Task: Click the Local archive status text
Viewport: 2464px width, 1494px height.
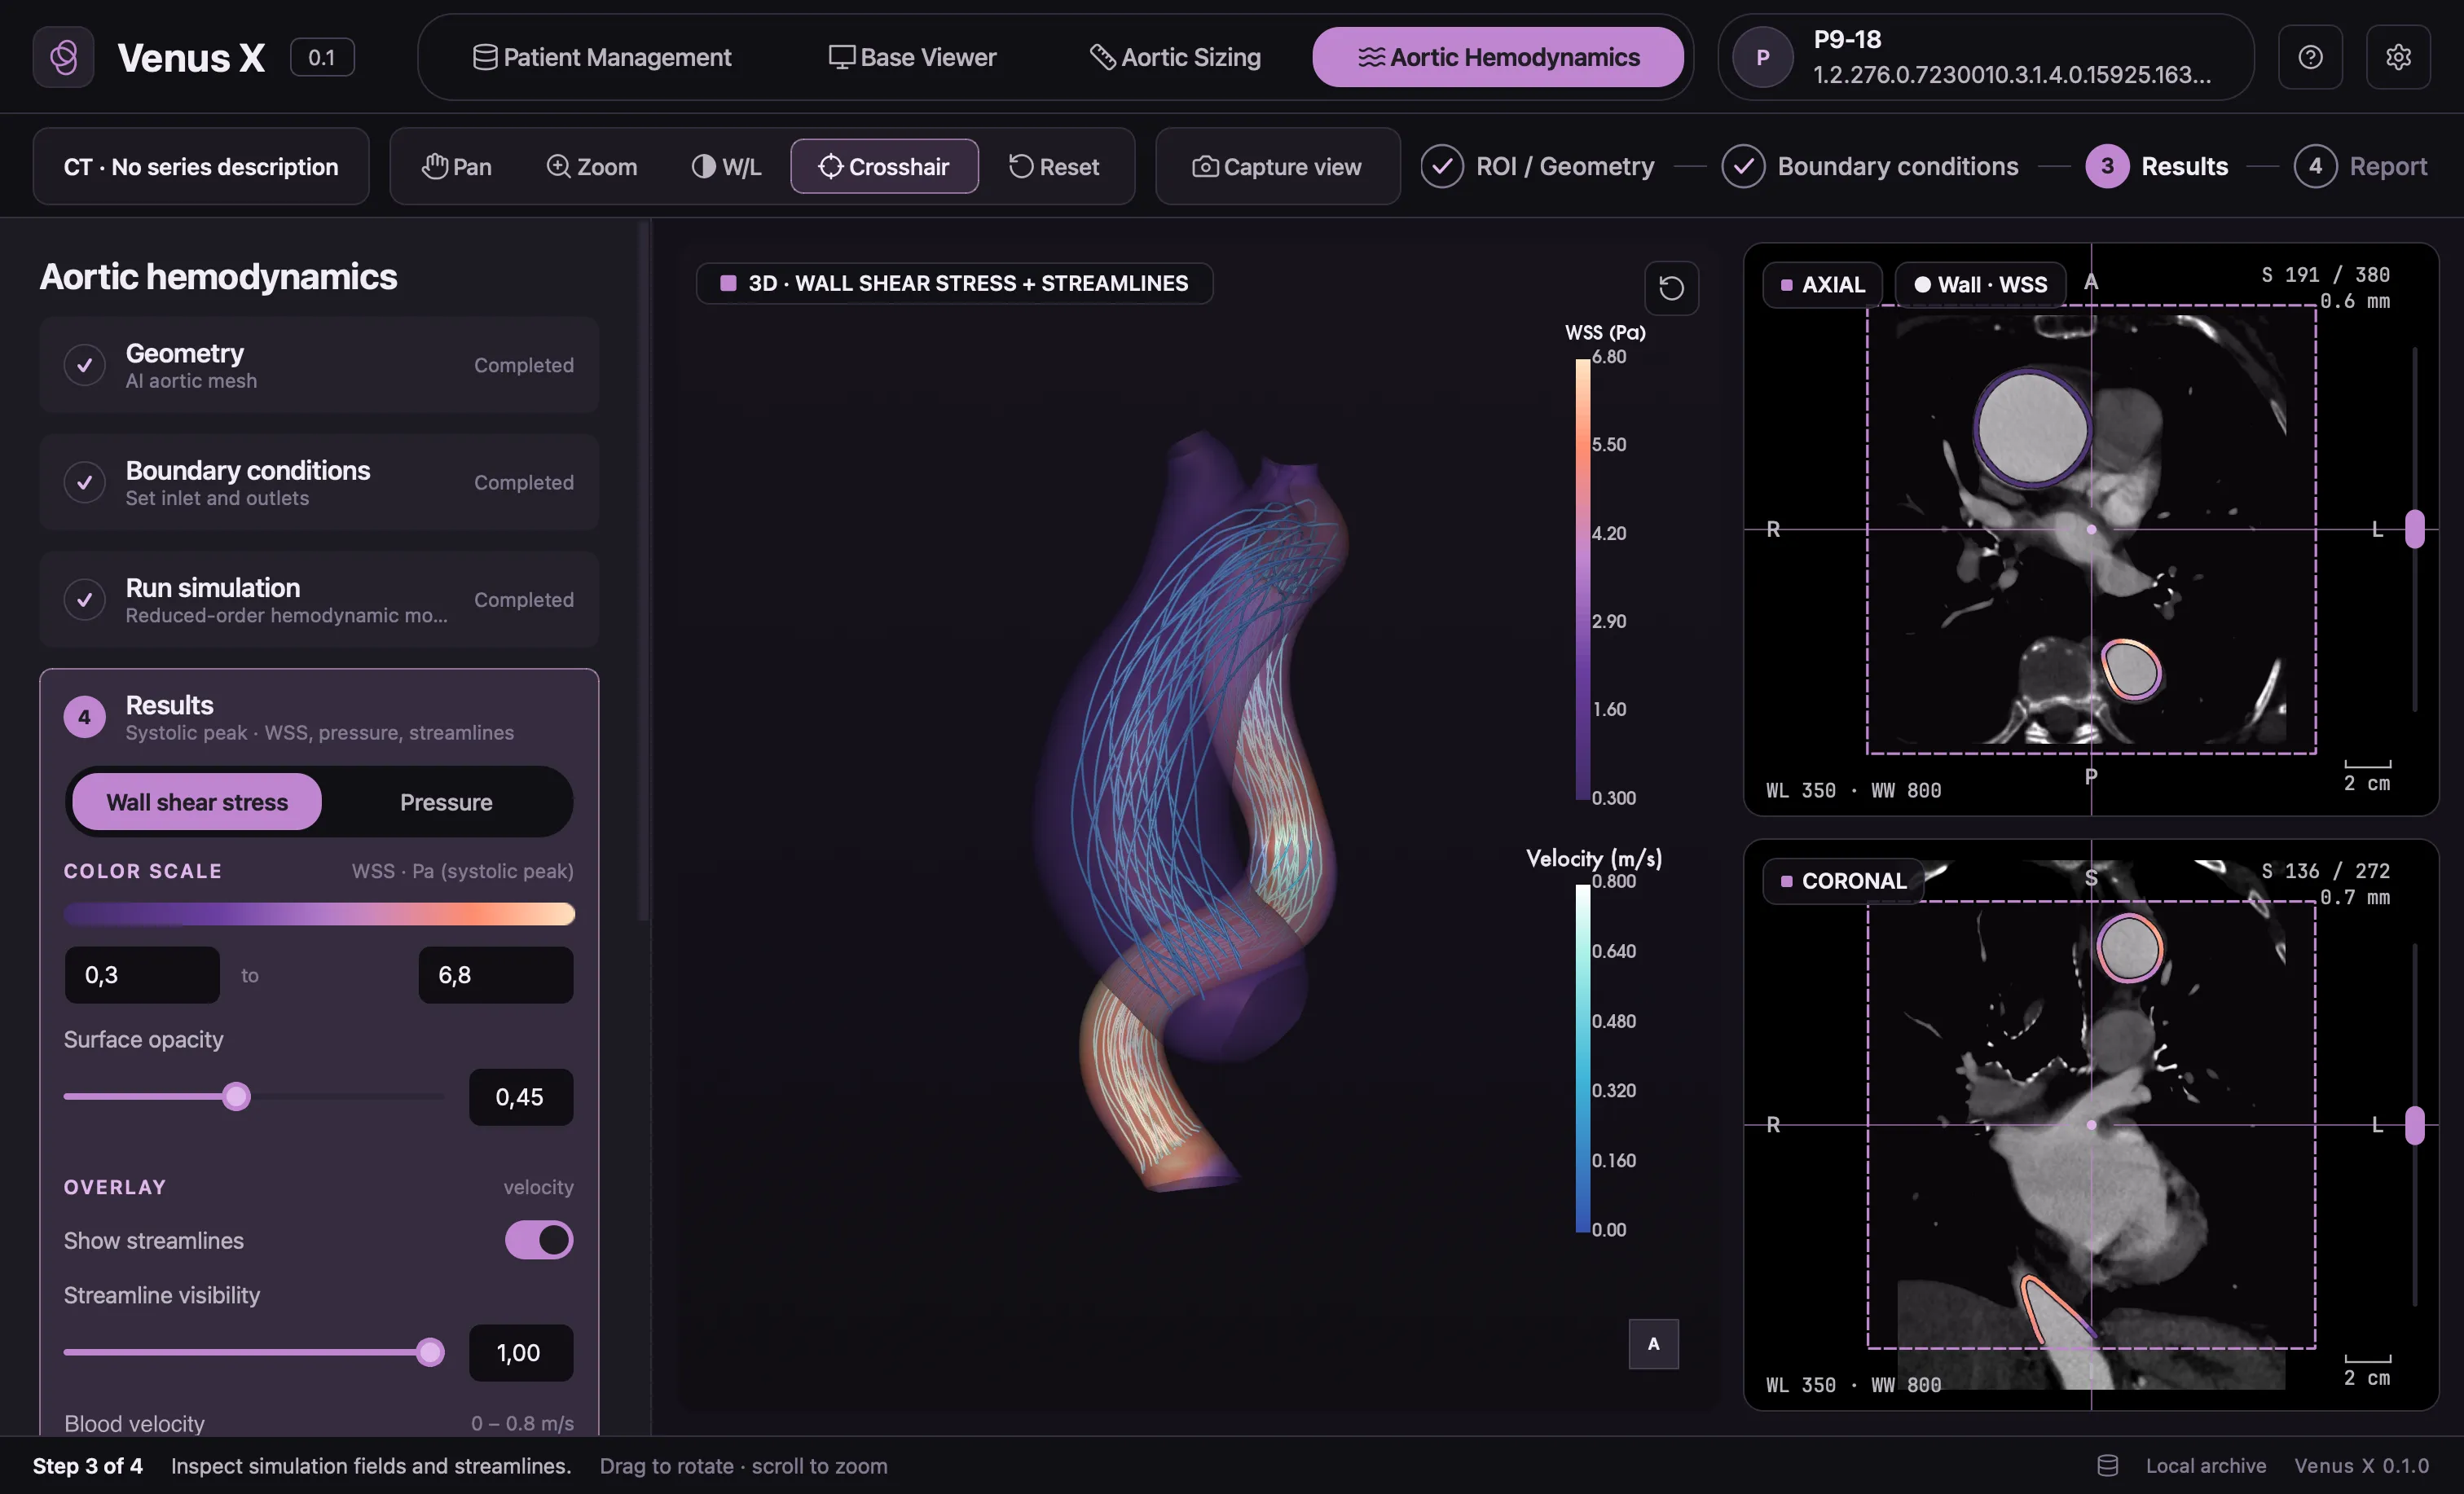Action: 2205,1465
